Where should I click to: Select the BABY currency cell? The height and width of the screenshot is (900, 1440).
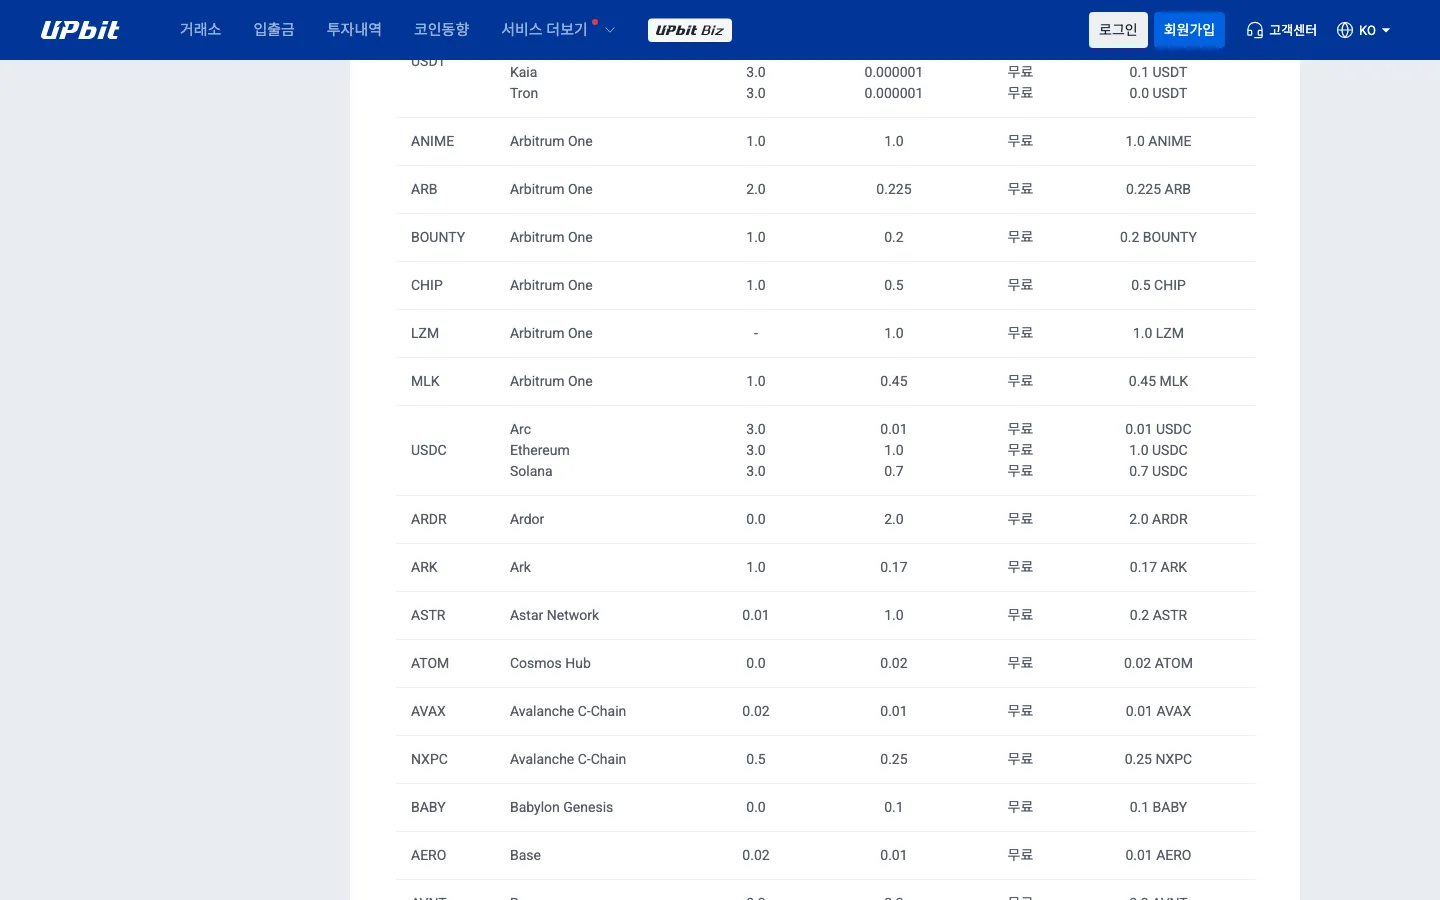coord(428,807)
